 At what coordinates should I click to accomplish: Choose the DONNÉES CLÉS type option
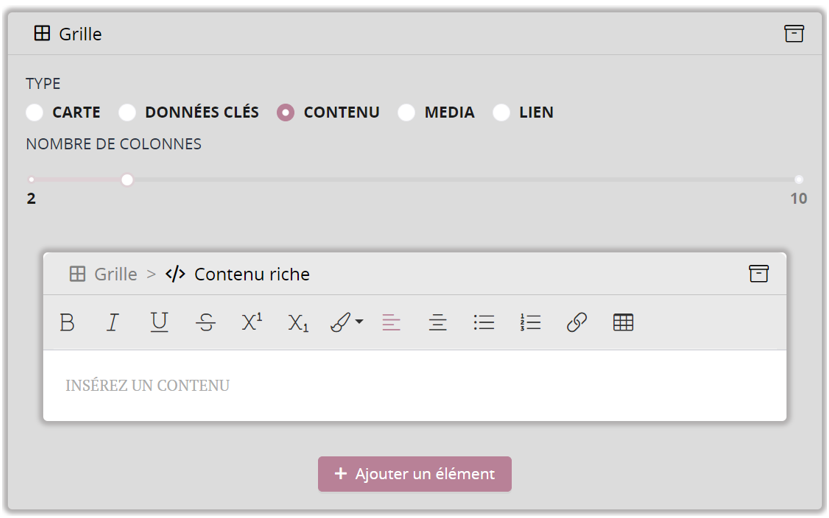pos(127,112)
